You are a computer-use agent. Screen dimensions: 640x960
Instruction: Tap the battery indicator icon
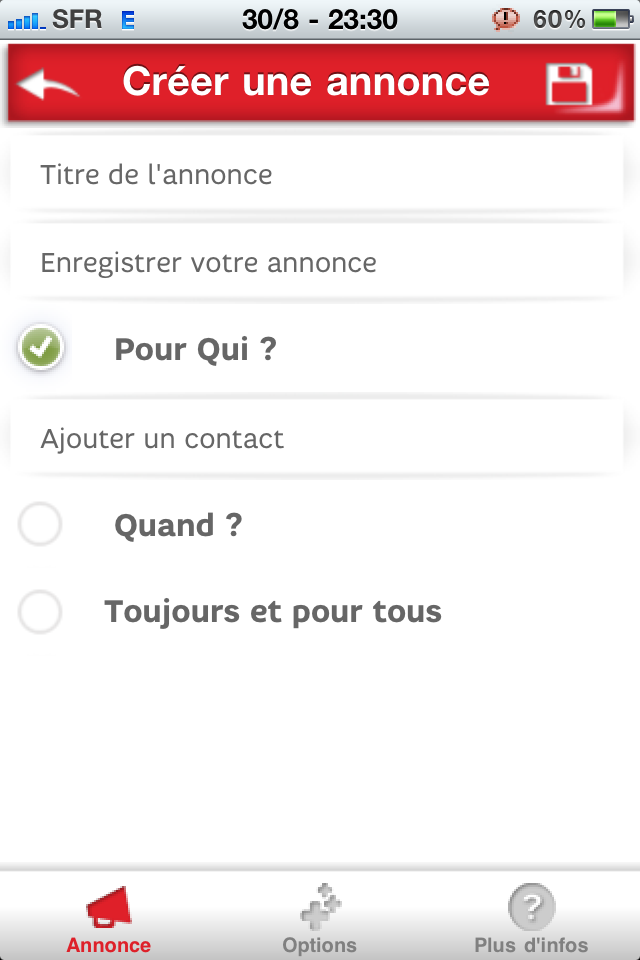pos(612,20)
